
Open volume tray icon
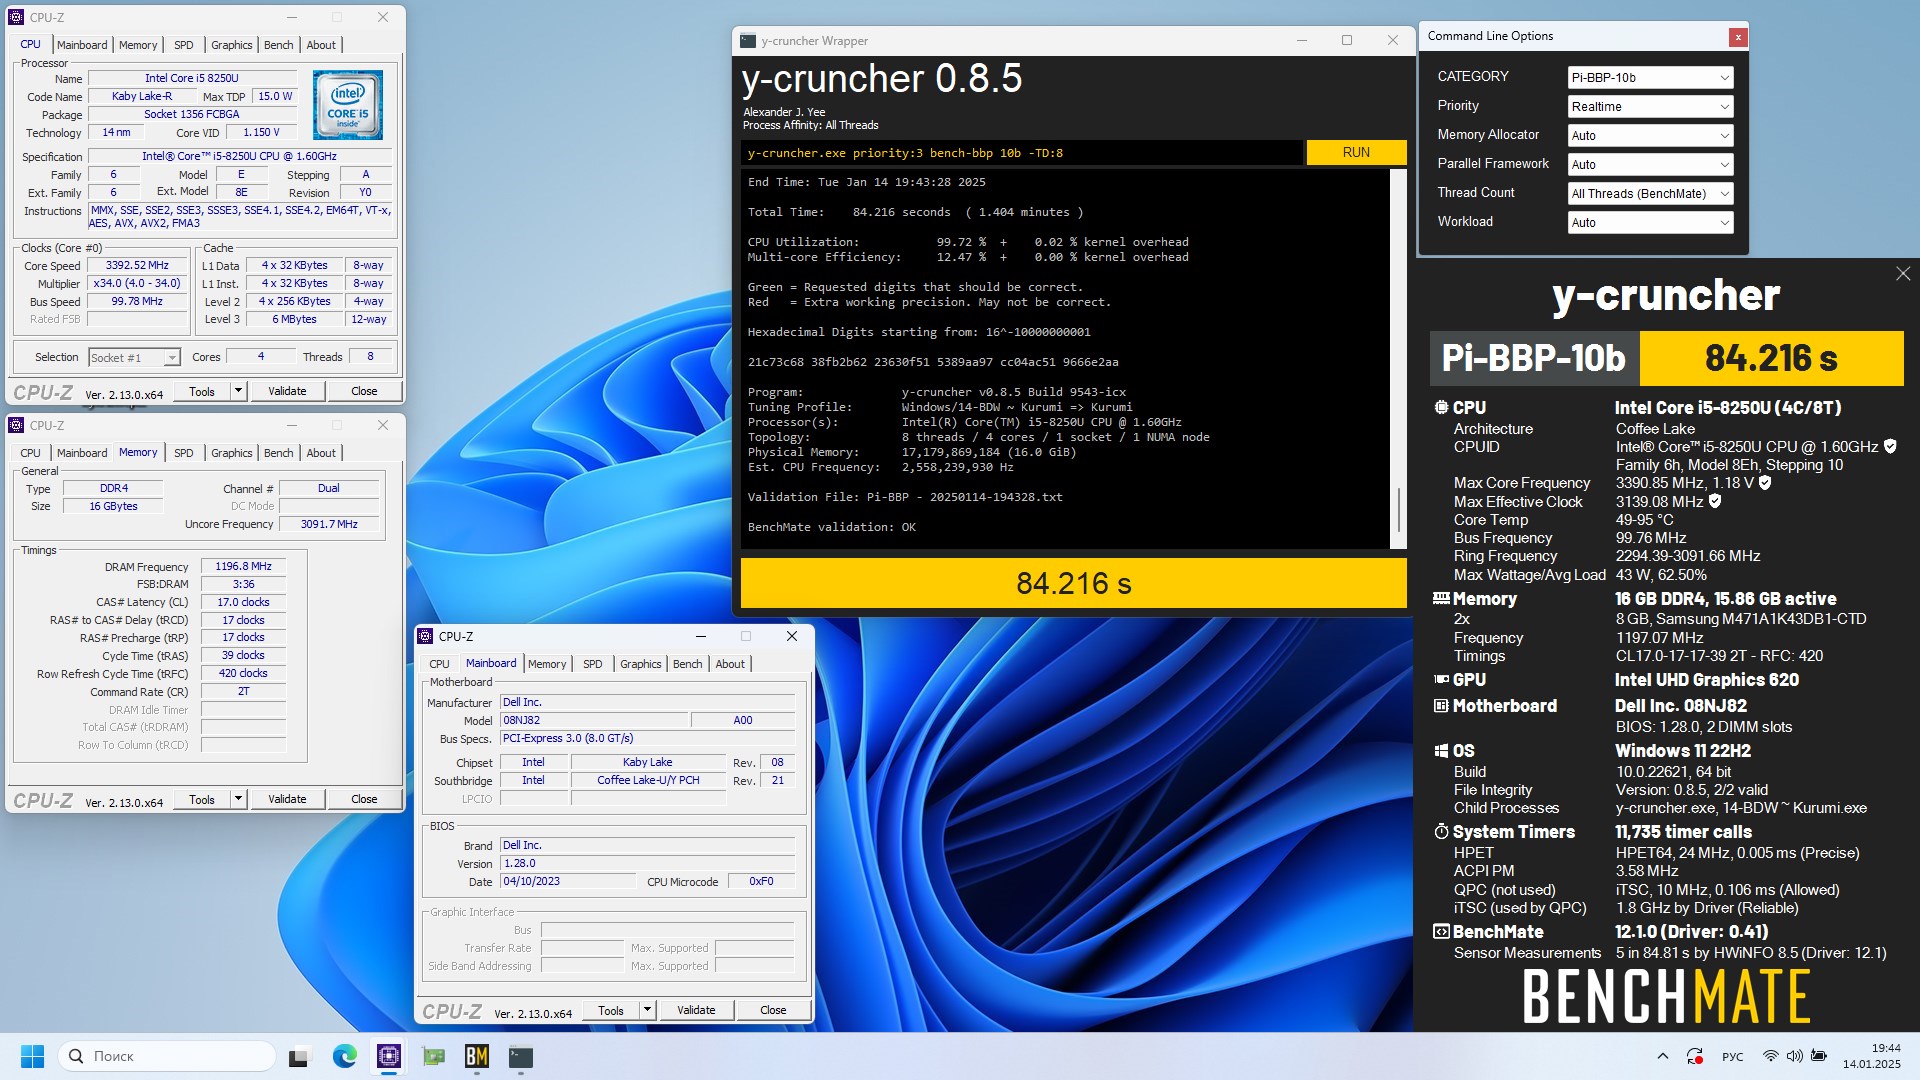pyautogui.click(x=1794, y=1056)
